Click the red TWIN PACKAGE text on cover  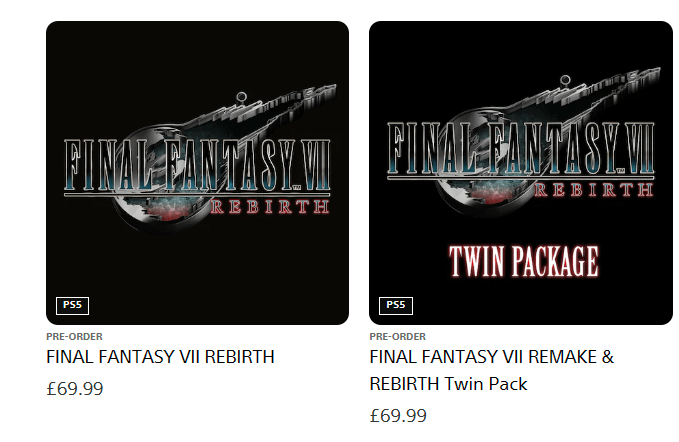pos(524,261)
